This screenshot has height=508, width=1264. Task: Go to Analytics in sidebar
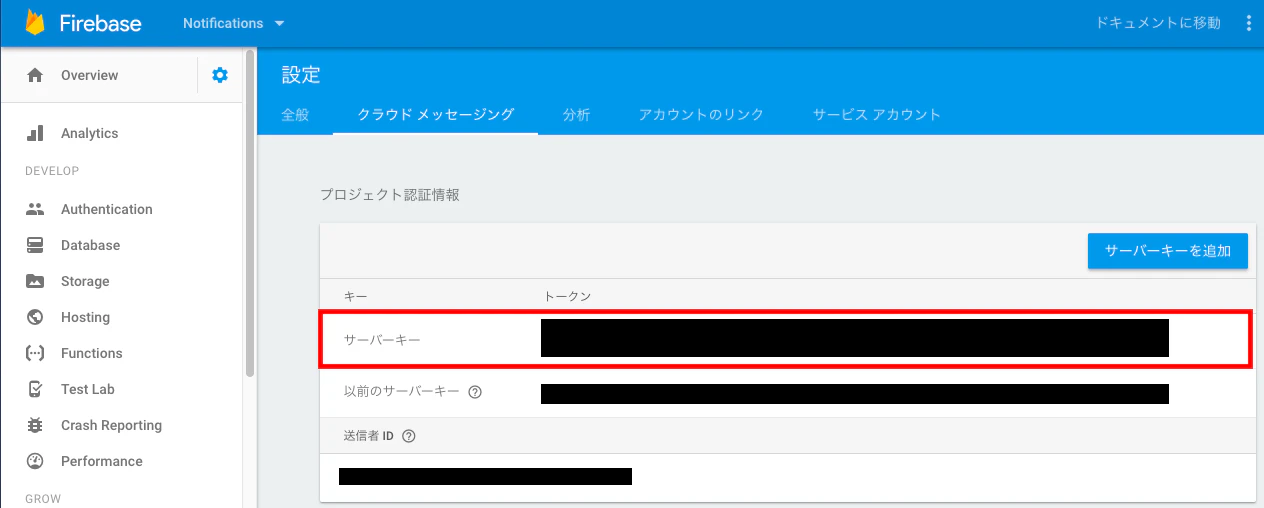pyautogui.click(x=89, y=133)
